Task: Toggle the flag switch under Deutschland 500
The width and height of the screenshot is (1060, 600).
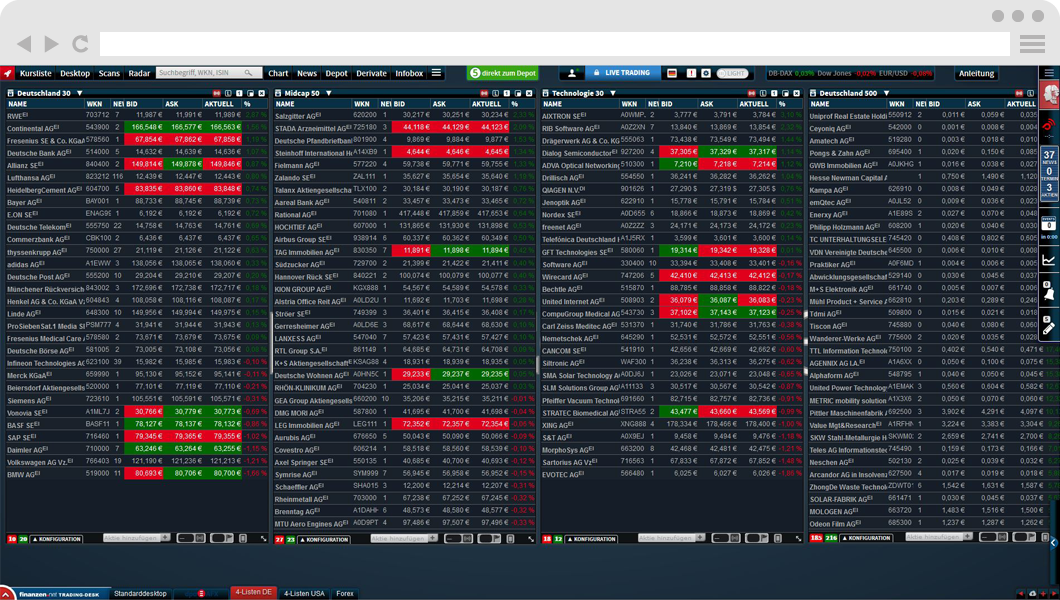Action: point(1024,538)
